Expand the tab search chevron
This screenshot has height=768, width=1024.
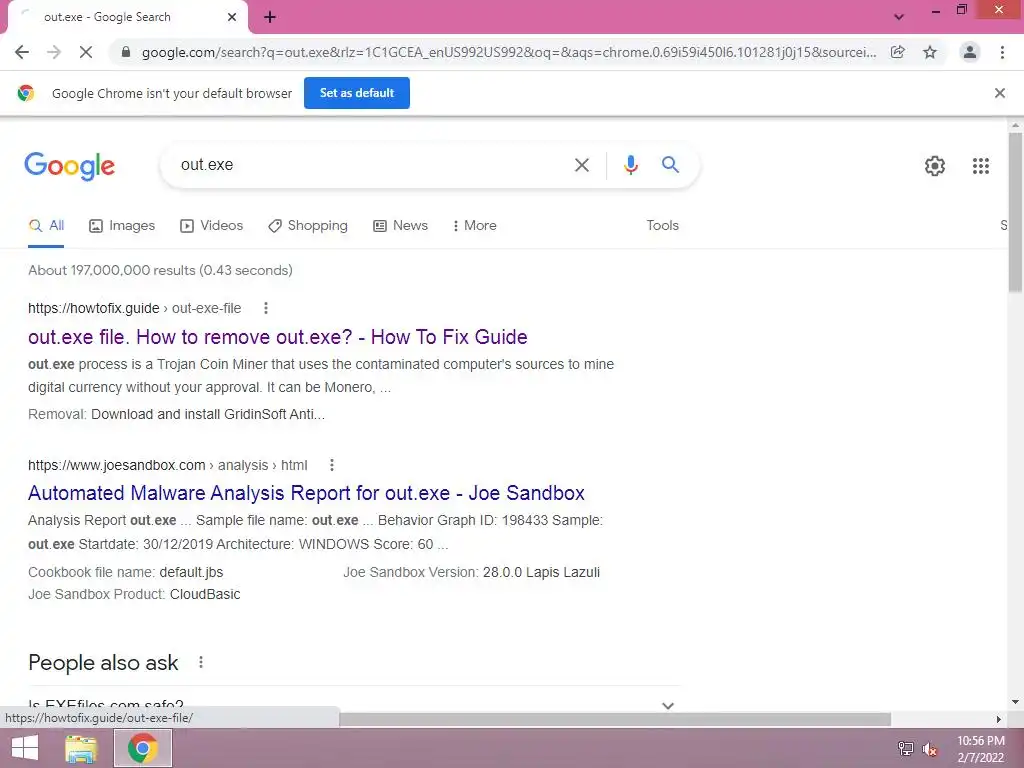tap(899, 17)
